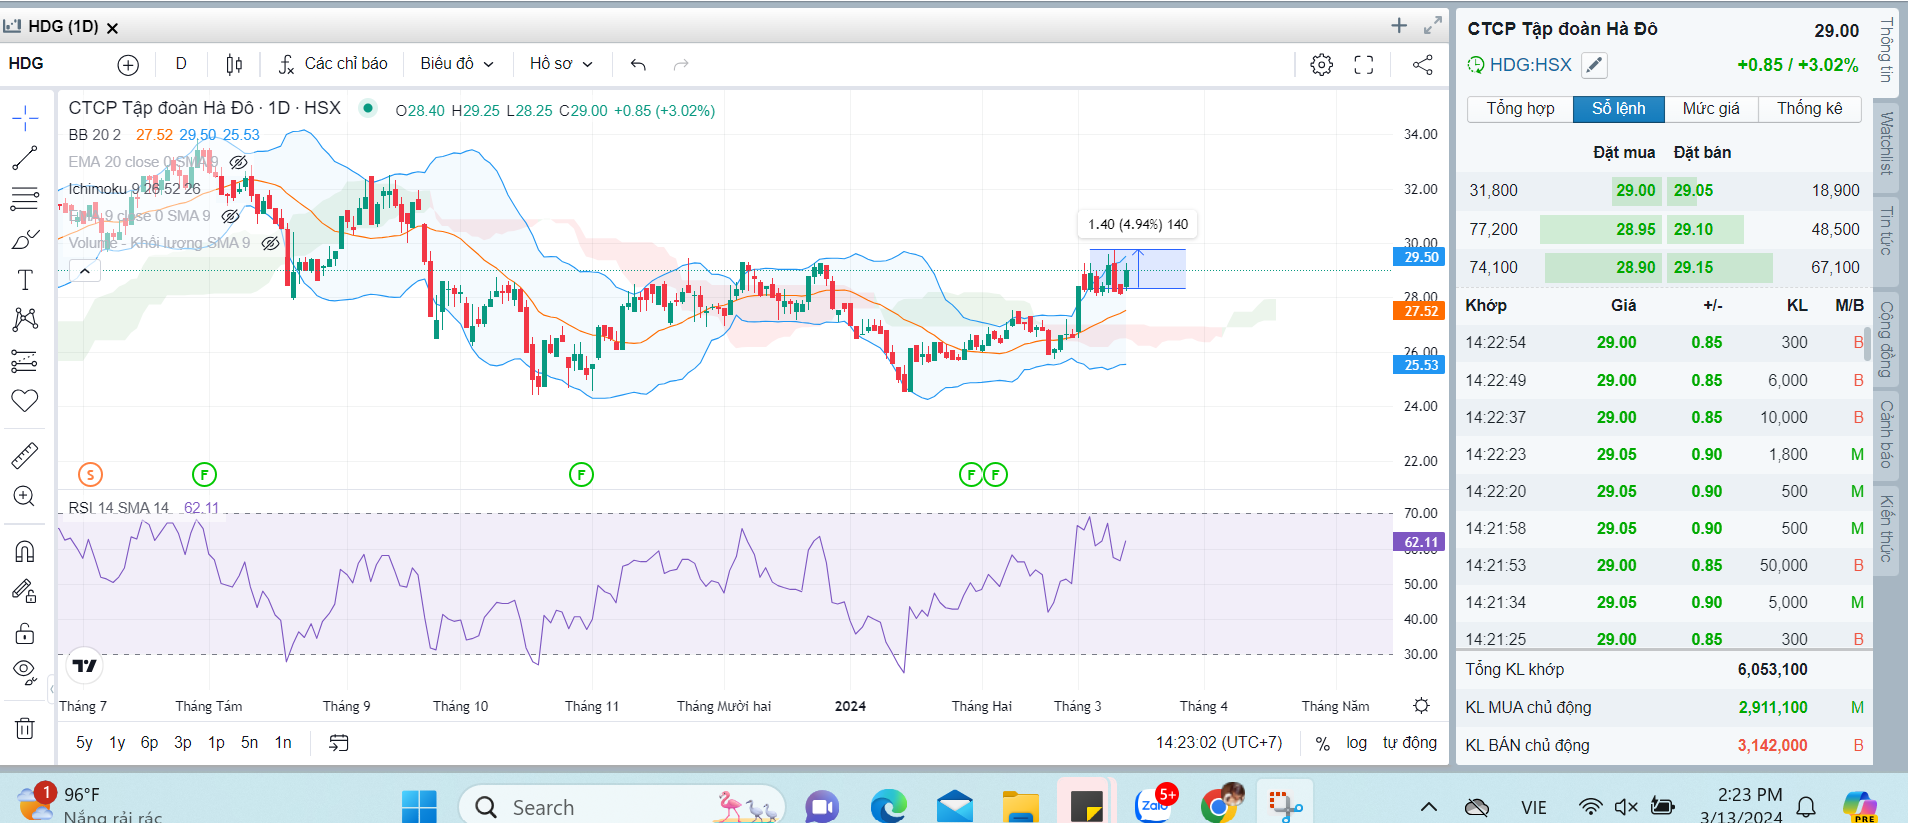Select the crosshair cursor tool
Screen dimensions: 1908x823
click(25, 118)
